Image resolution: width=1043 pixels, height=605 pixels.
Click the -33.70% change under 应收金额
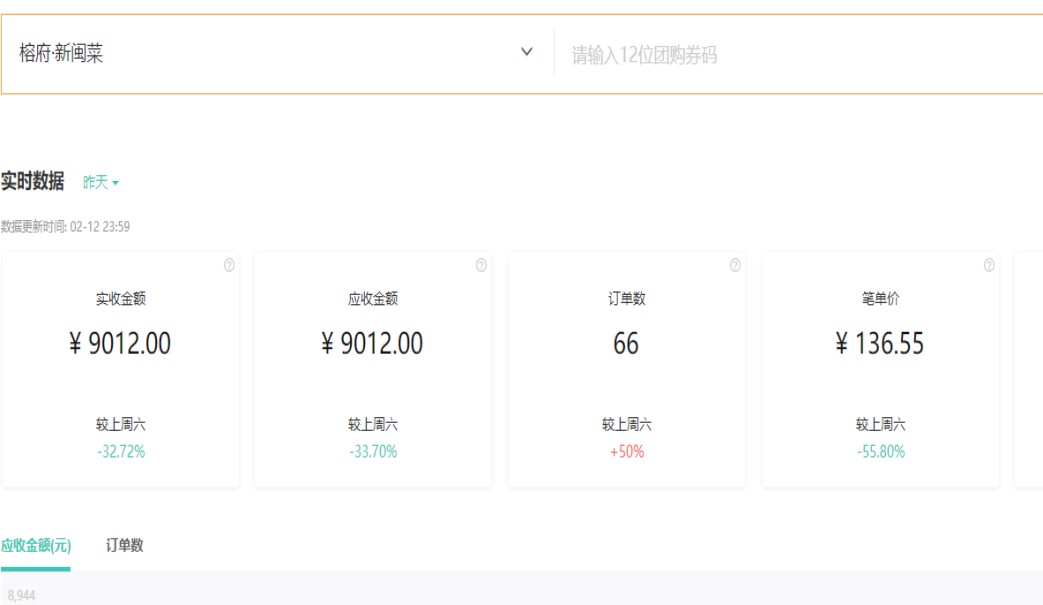(x=373, y=452)
